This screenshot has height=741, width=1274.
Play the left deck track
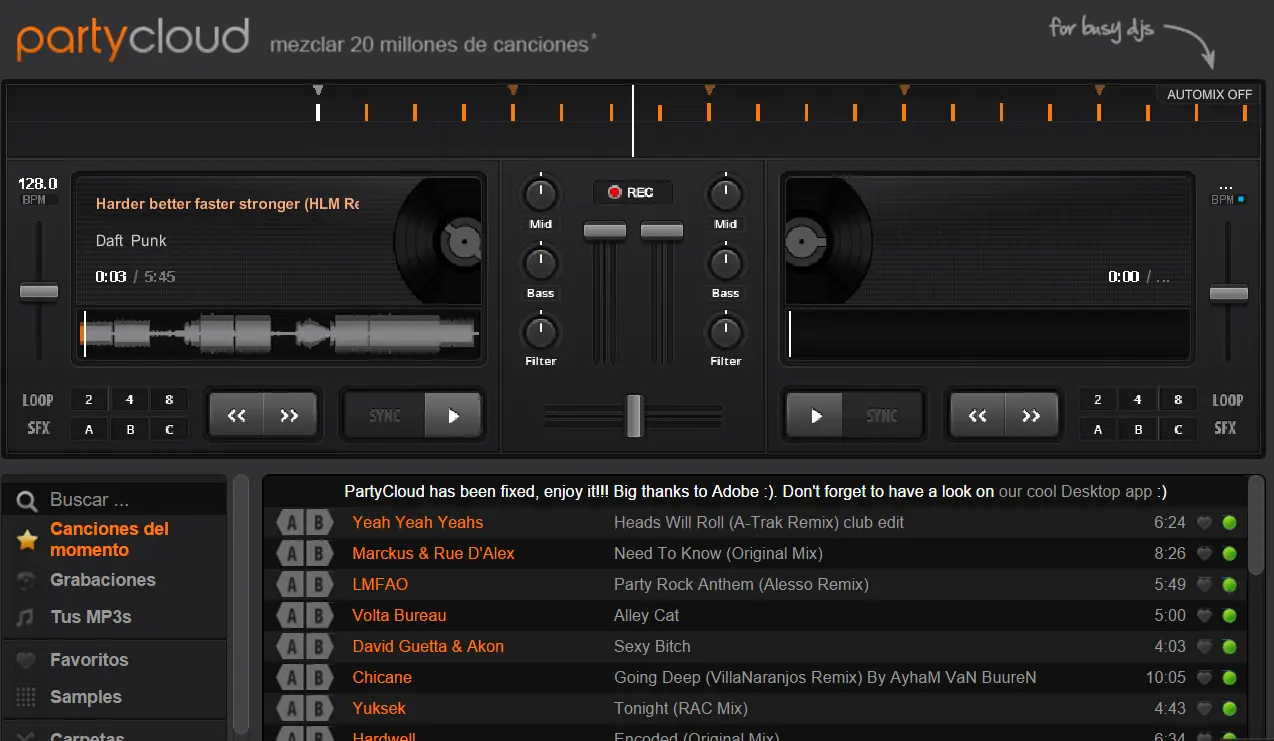click(453, 415)
